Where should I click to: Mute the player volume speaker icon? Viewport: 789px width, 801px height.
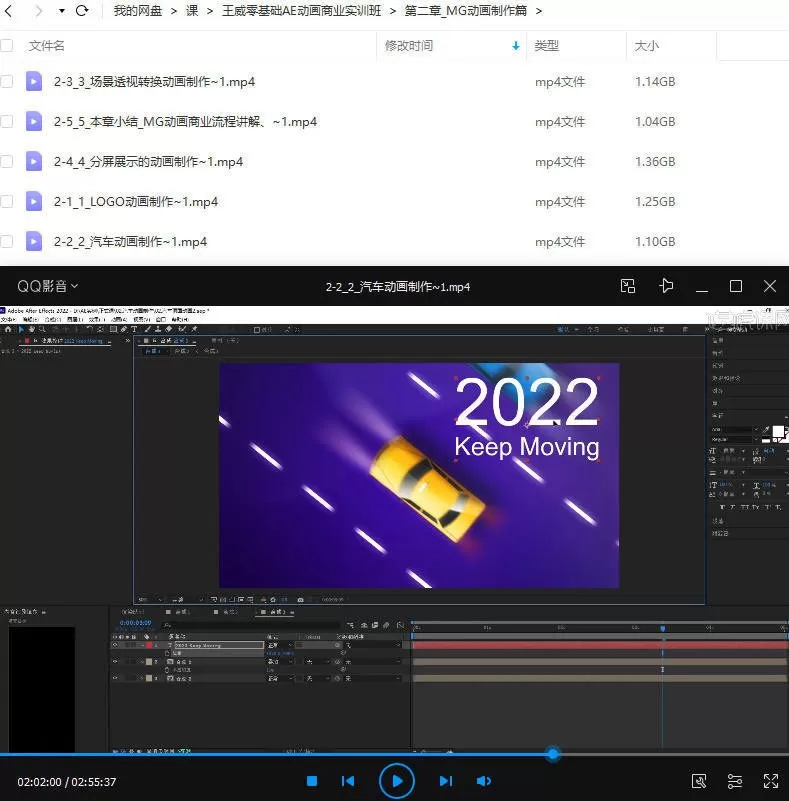coord(484,781)
